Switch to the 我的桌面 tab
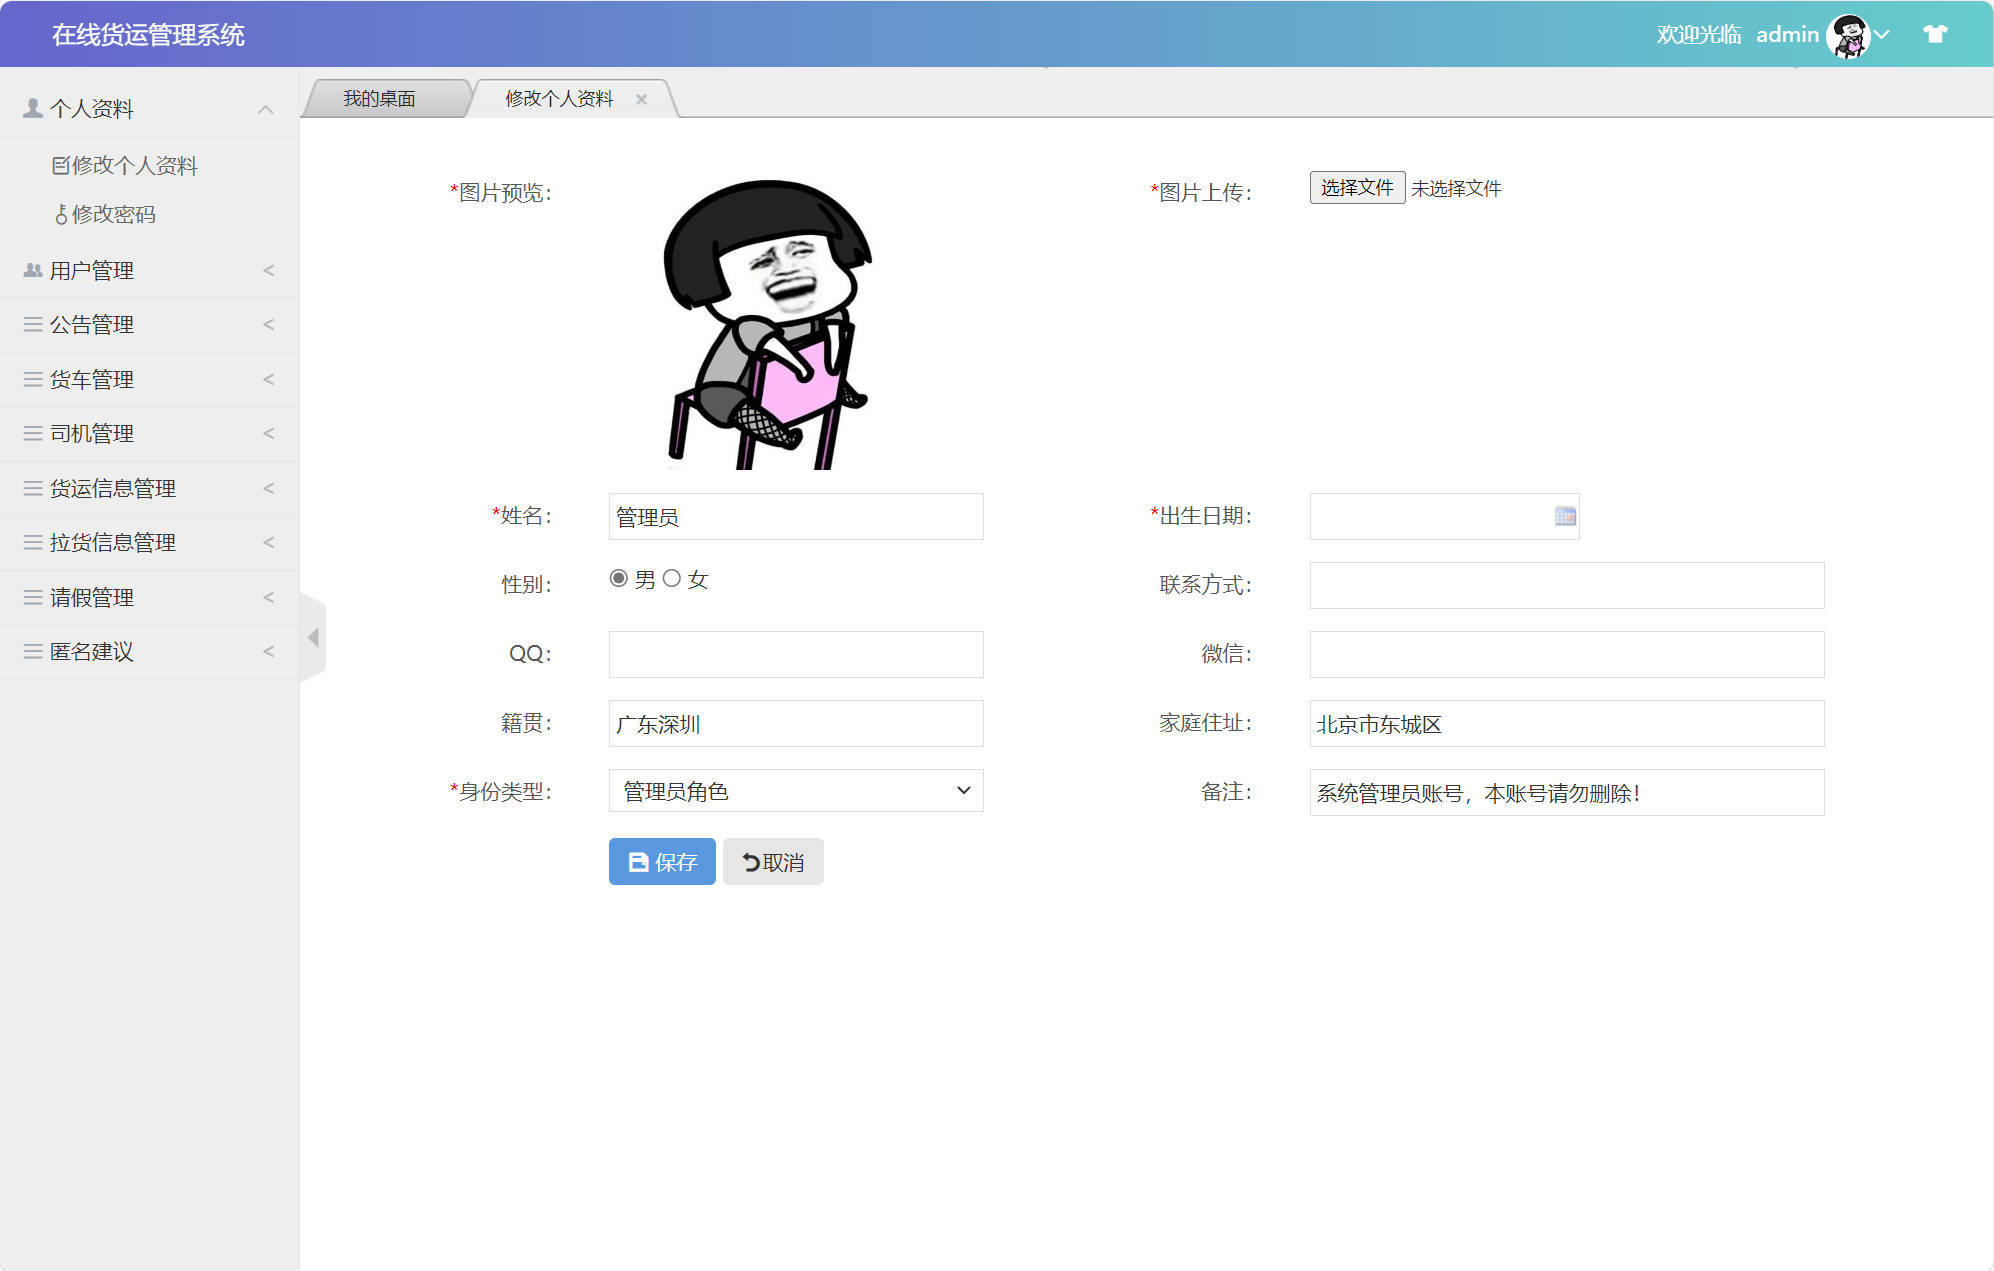This screenshot has width=1994, height=1271. pos(380,97)
